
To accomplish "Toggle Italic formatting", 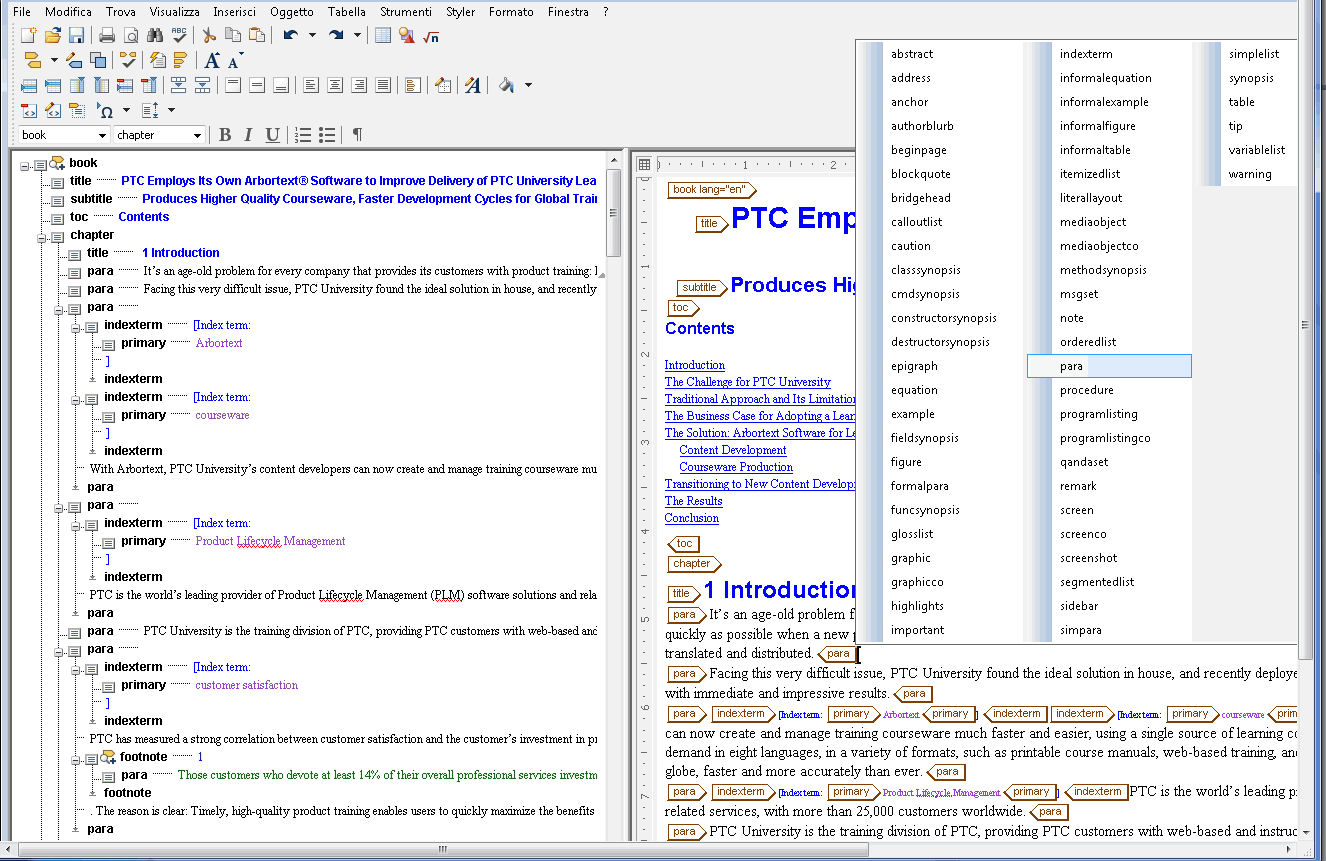I will click(248, 135).
